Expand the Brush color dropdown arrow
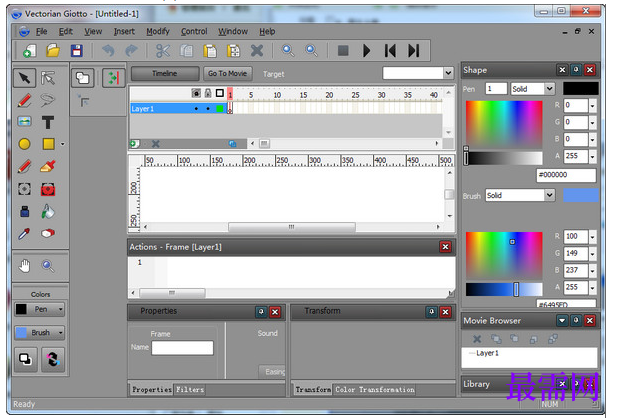 click(x=60, y=333)
